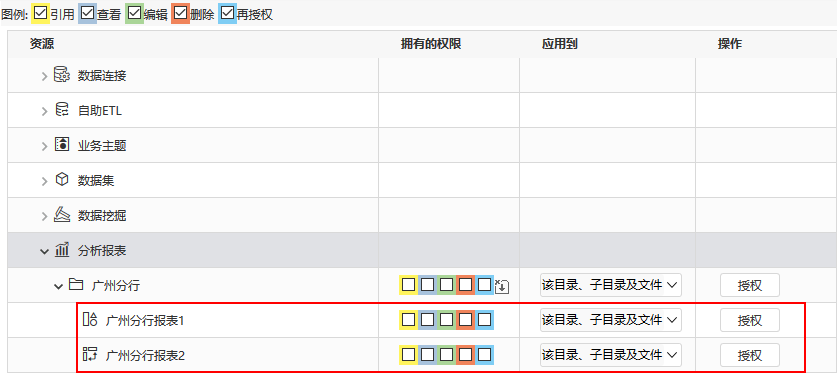Viewport: 837px width, 373px height.
Task: Click the 拥有的权限 column header
Action: (431, 44)
